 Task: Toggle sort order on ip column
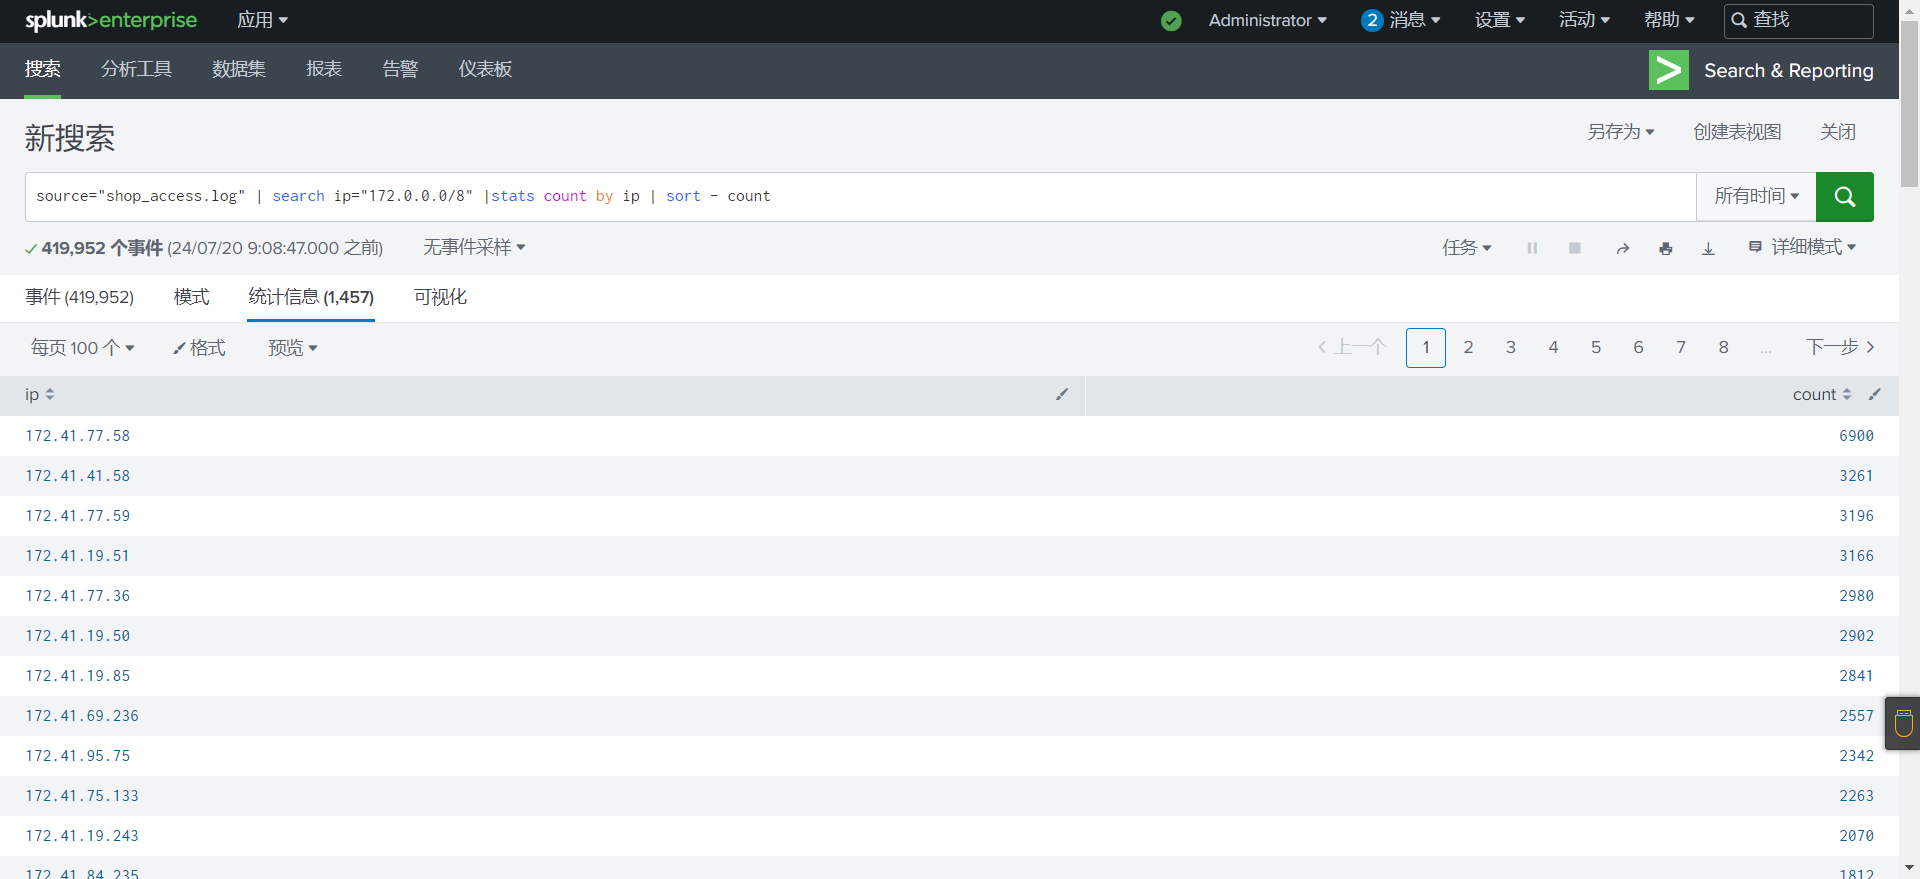[x=49, y=395]
